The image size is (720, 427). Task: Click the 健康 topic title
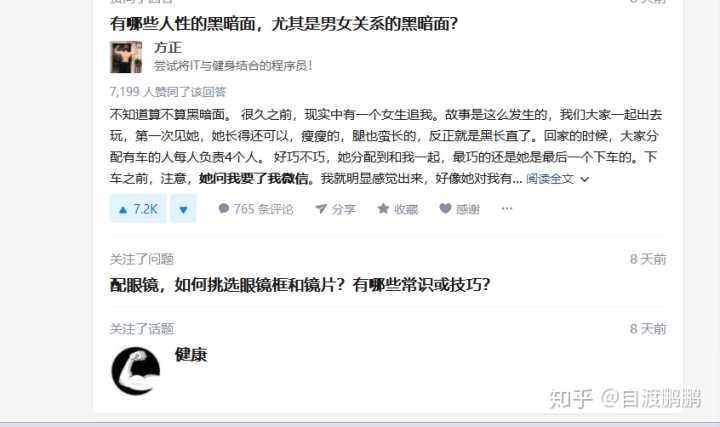click(191, 354)
